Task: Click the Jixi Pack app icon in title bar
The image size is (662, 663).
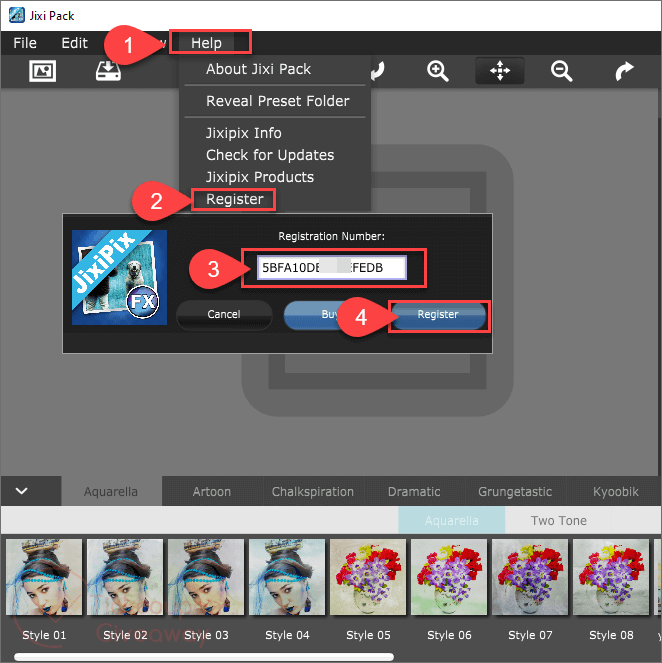Action: 16,15
